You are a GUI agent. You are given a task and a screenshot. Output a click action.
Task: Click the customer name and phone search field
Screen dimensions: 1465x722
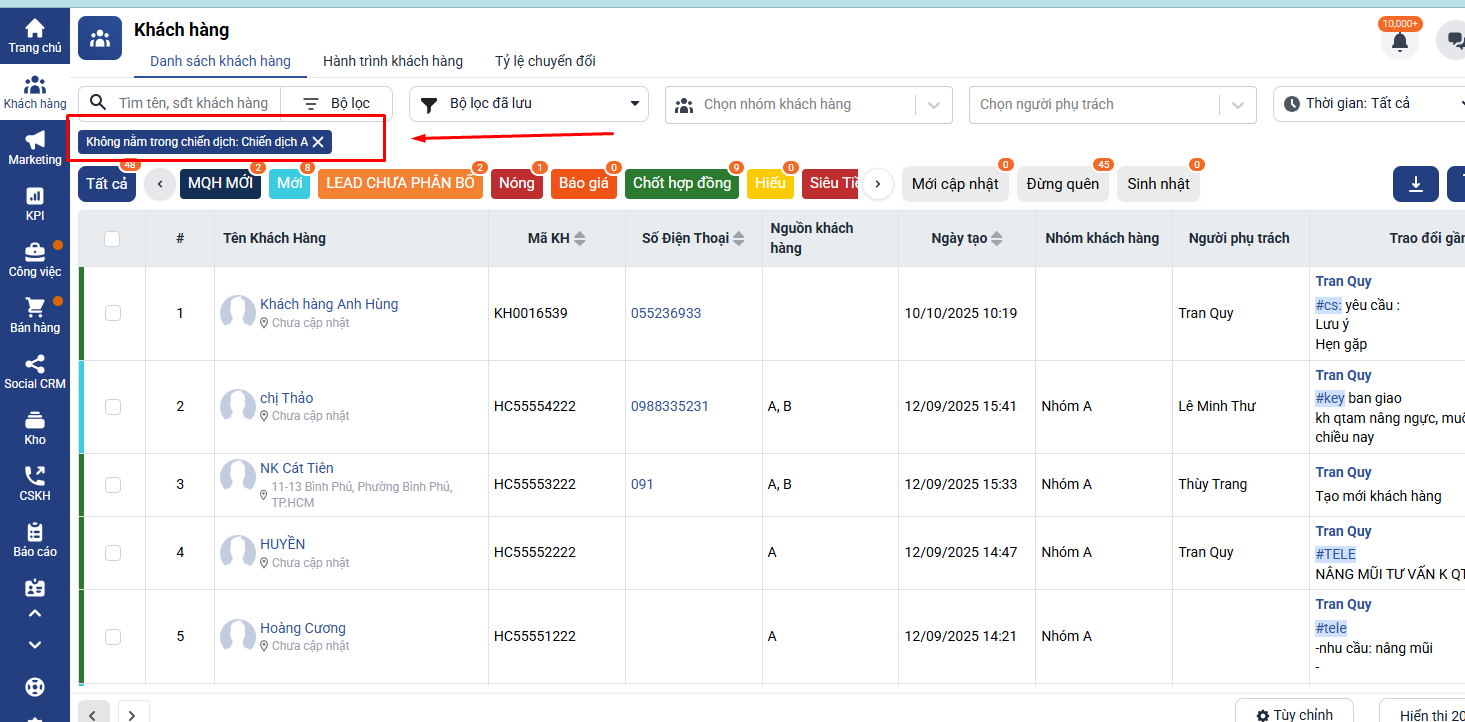(x=192, y=104)
